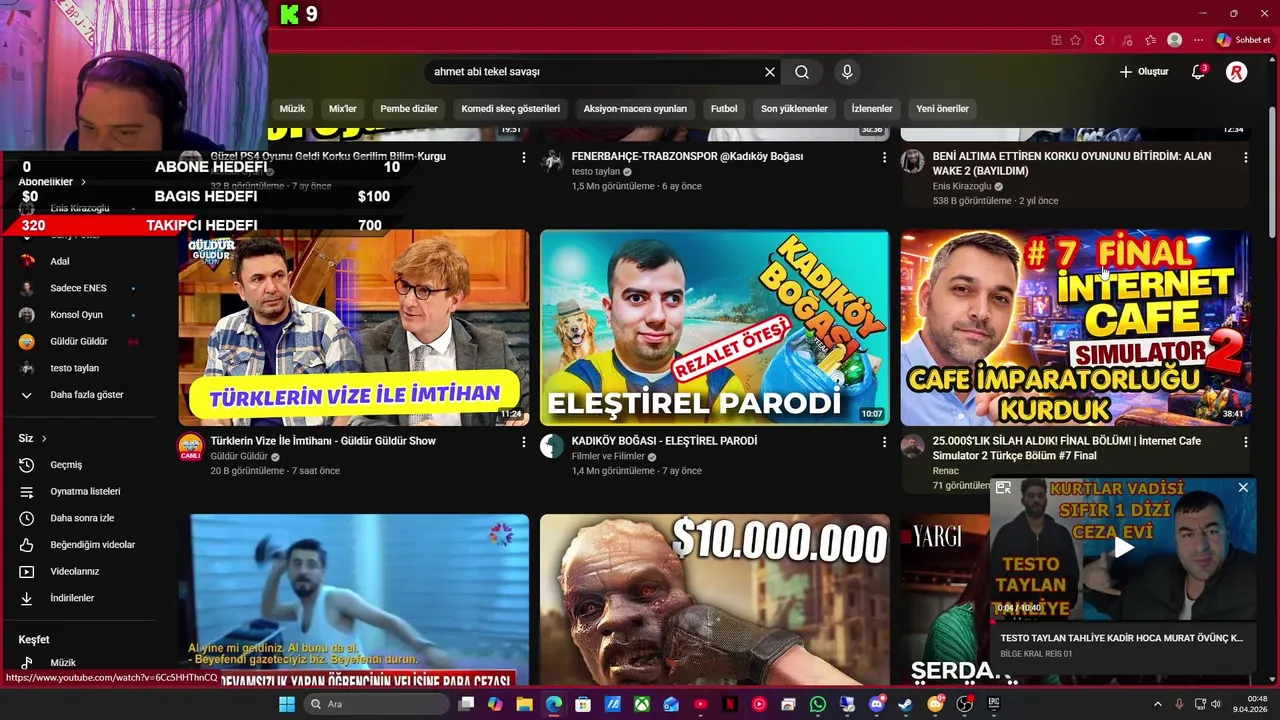This screenshot has height=720, width=1280.
Task: Open YouTube notifications bell
Action: (x=1198, y=72)
